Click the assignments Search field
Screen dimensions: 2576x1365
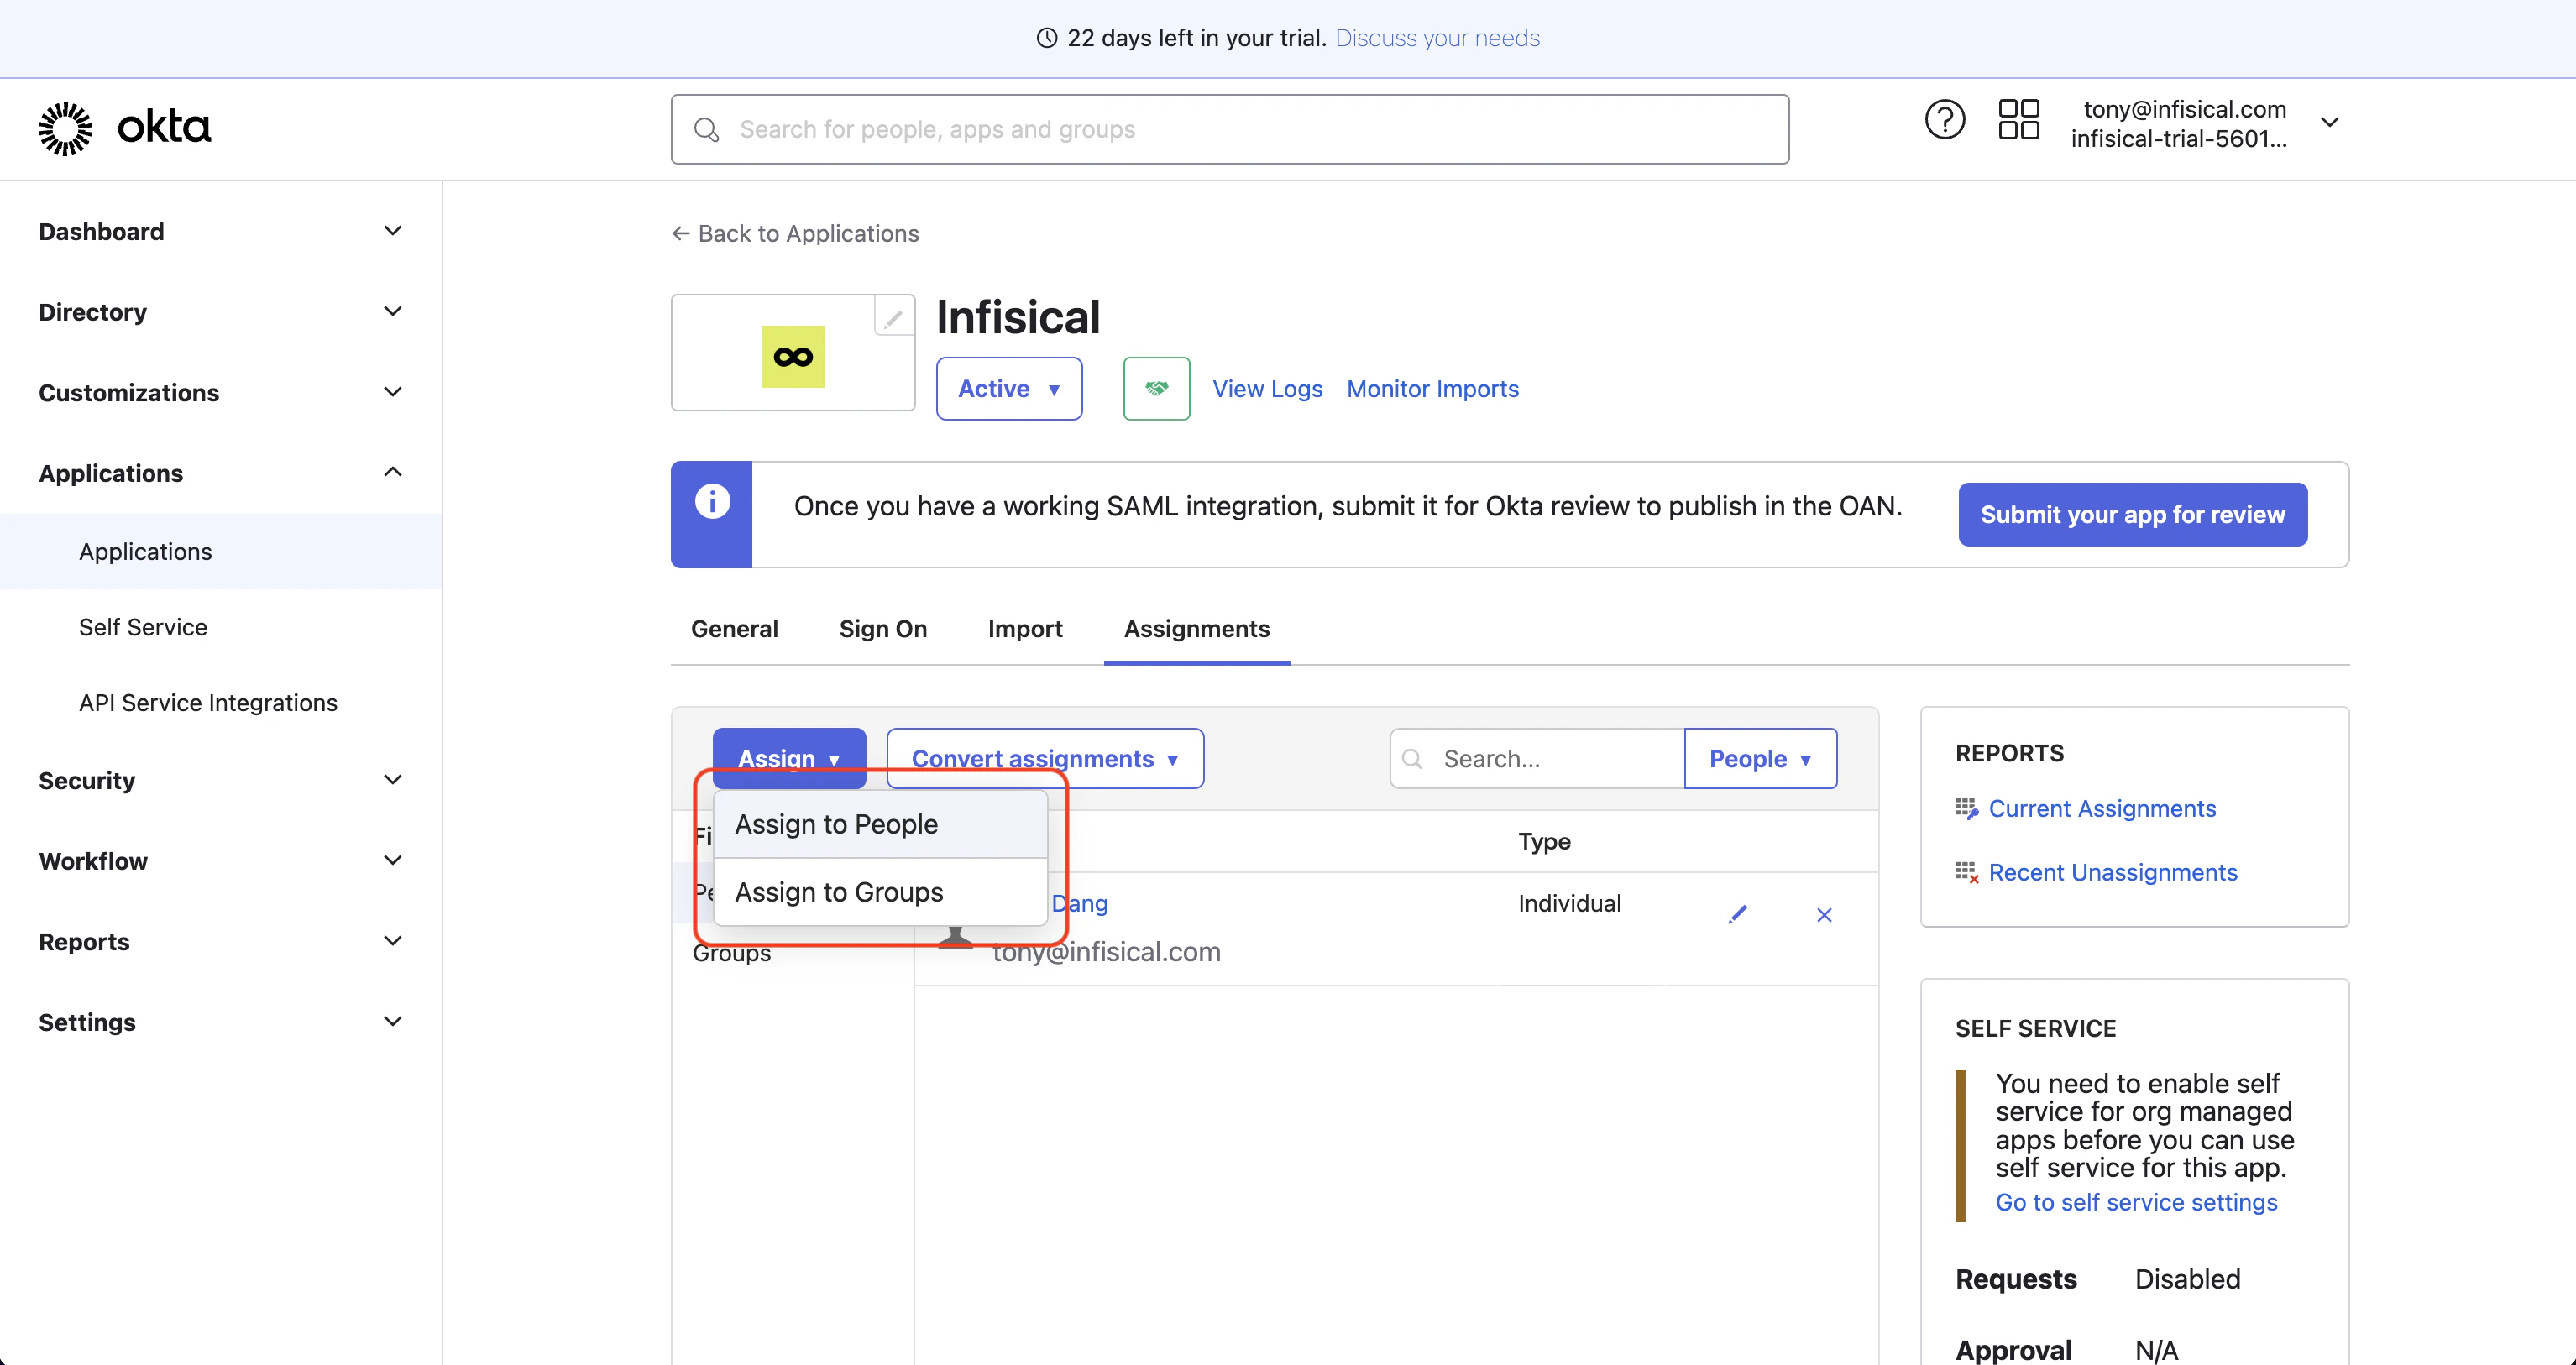tap(1537, 758)
